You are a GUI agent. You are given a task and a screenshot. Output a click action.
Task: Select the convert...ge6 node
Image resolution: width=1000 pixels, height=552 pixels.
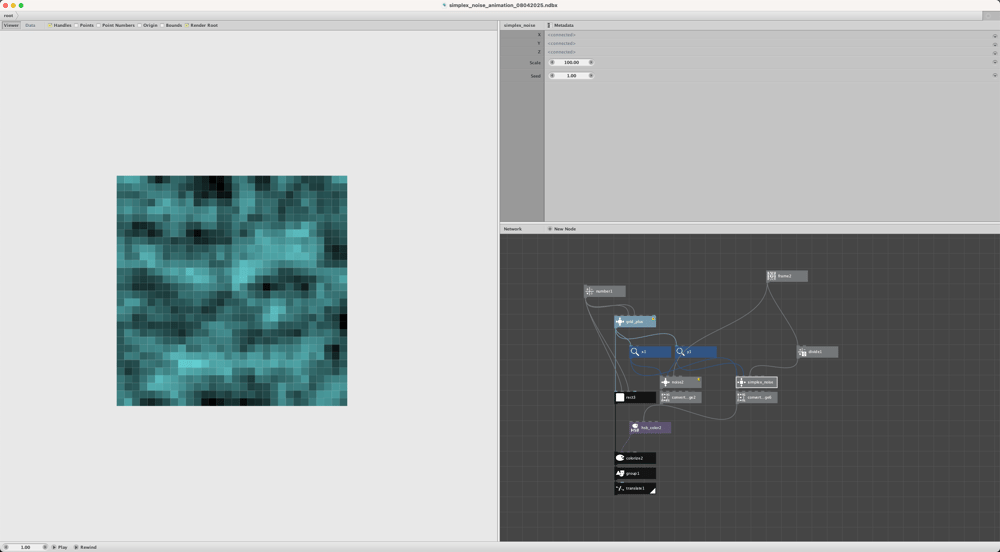click(757, 397)
